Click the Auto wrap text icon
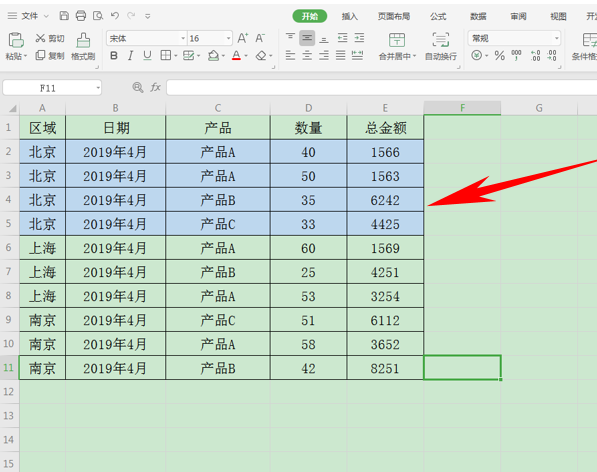The height and width of the screenshot is (472, 597). pos(441,46)
